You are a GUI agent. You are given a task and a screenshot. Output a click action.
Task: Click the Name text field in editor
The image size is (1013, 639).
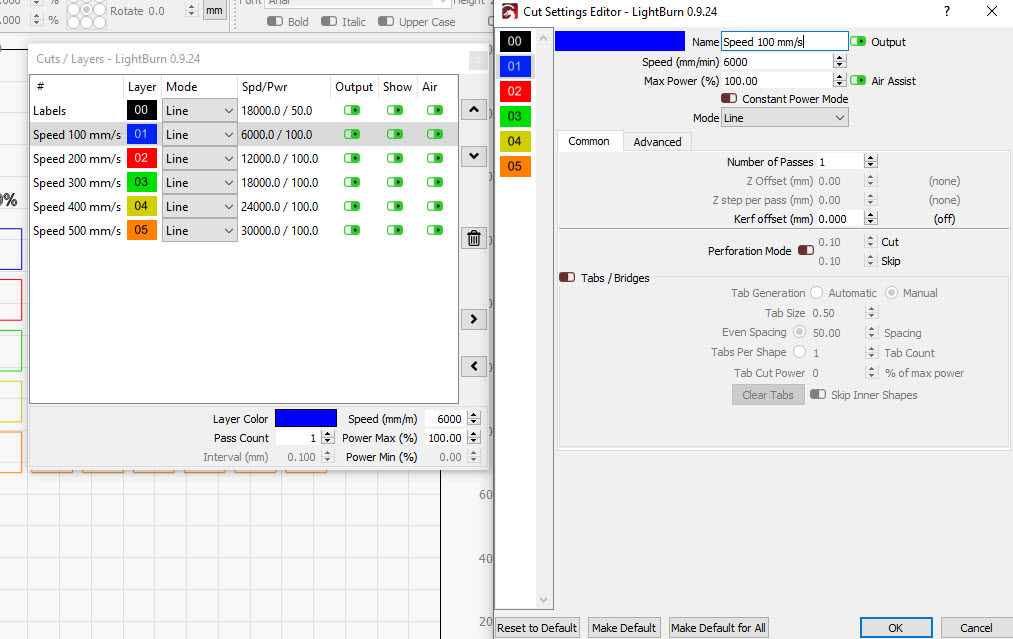(x=783, y=42)
